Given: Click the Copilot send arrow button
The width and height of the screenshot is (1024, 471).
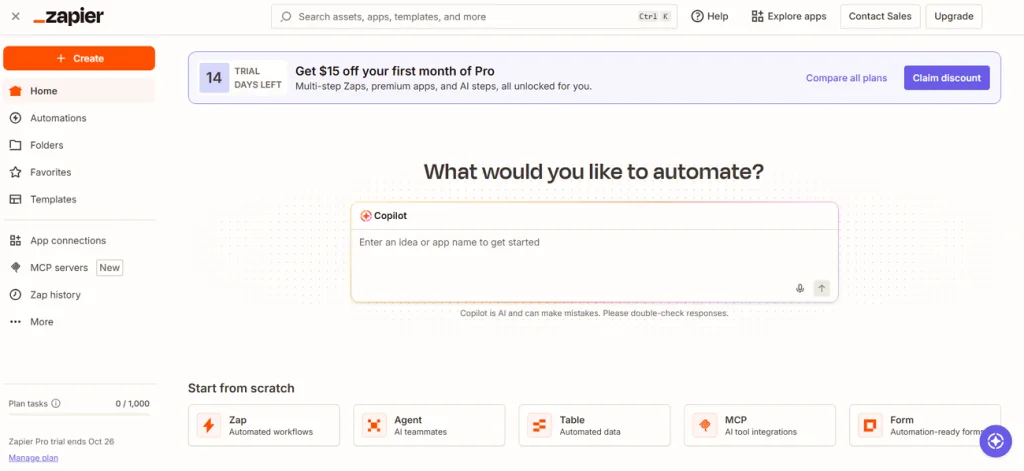Looking at the screenshot, I should tap(822, 288).
